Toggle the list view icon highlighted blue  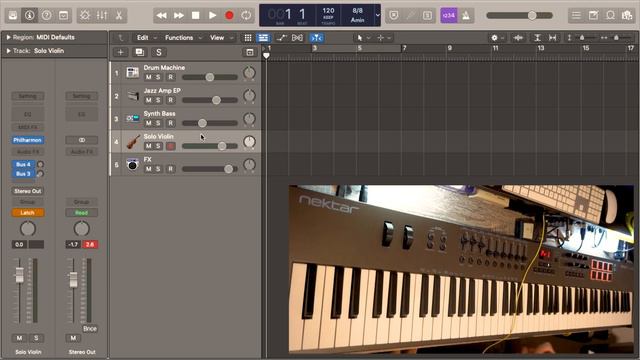[263, 38]
